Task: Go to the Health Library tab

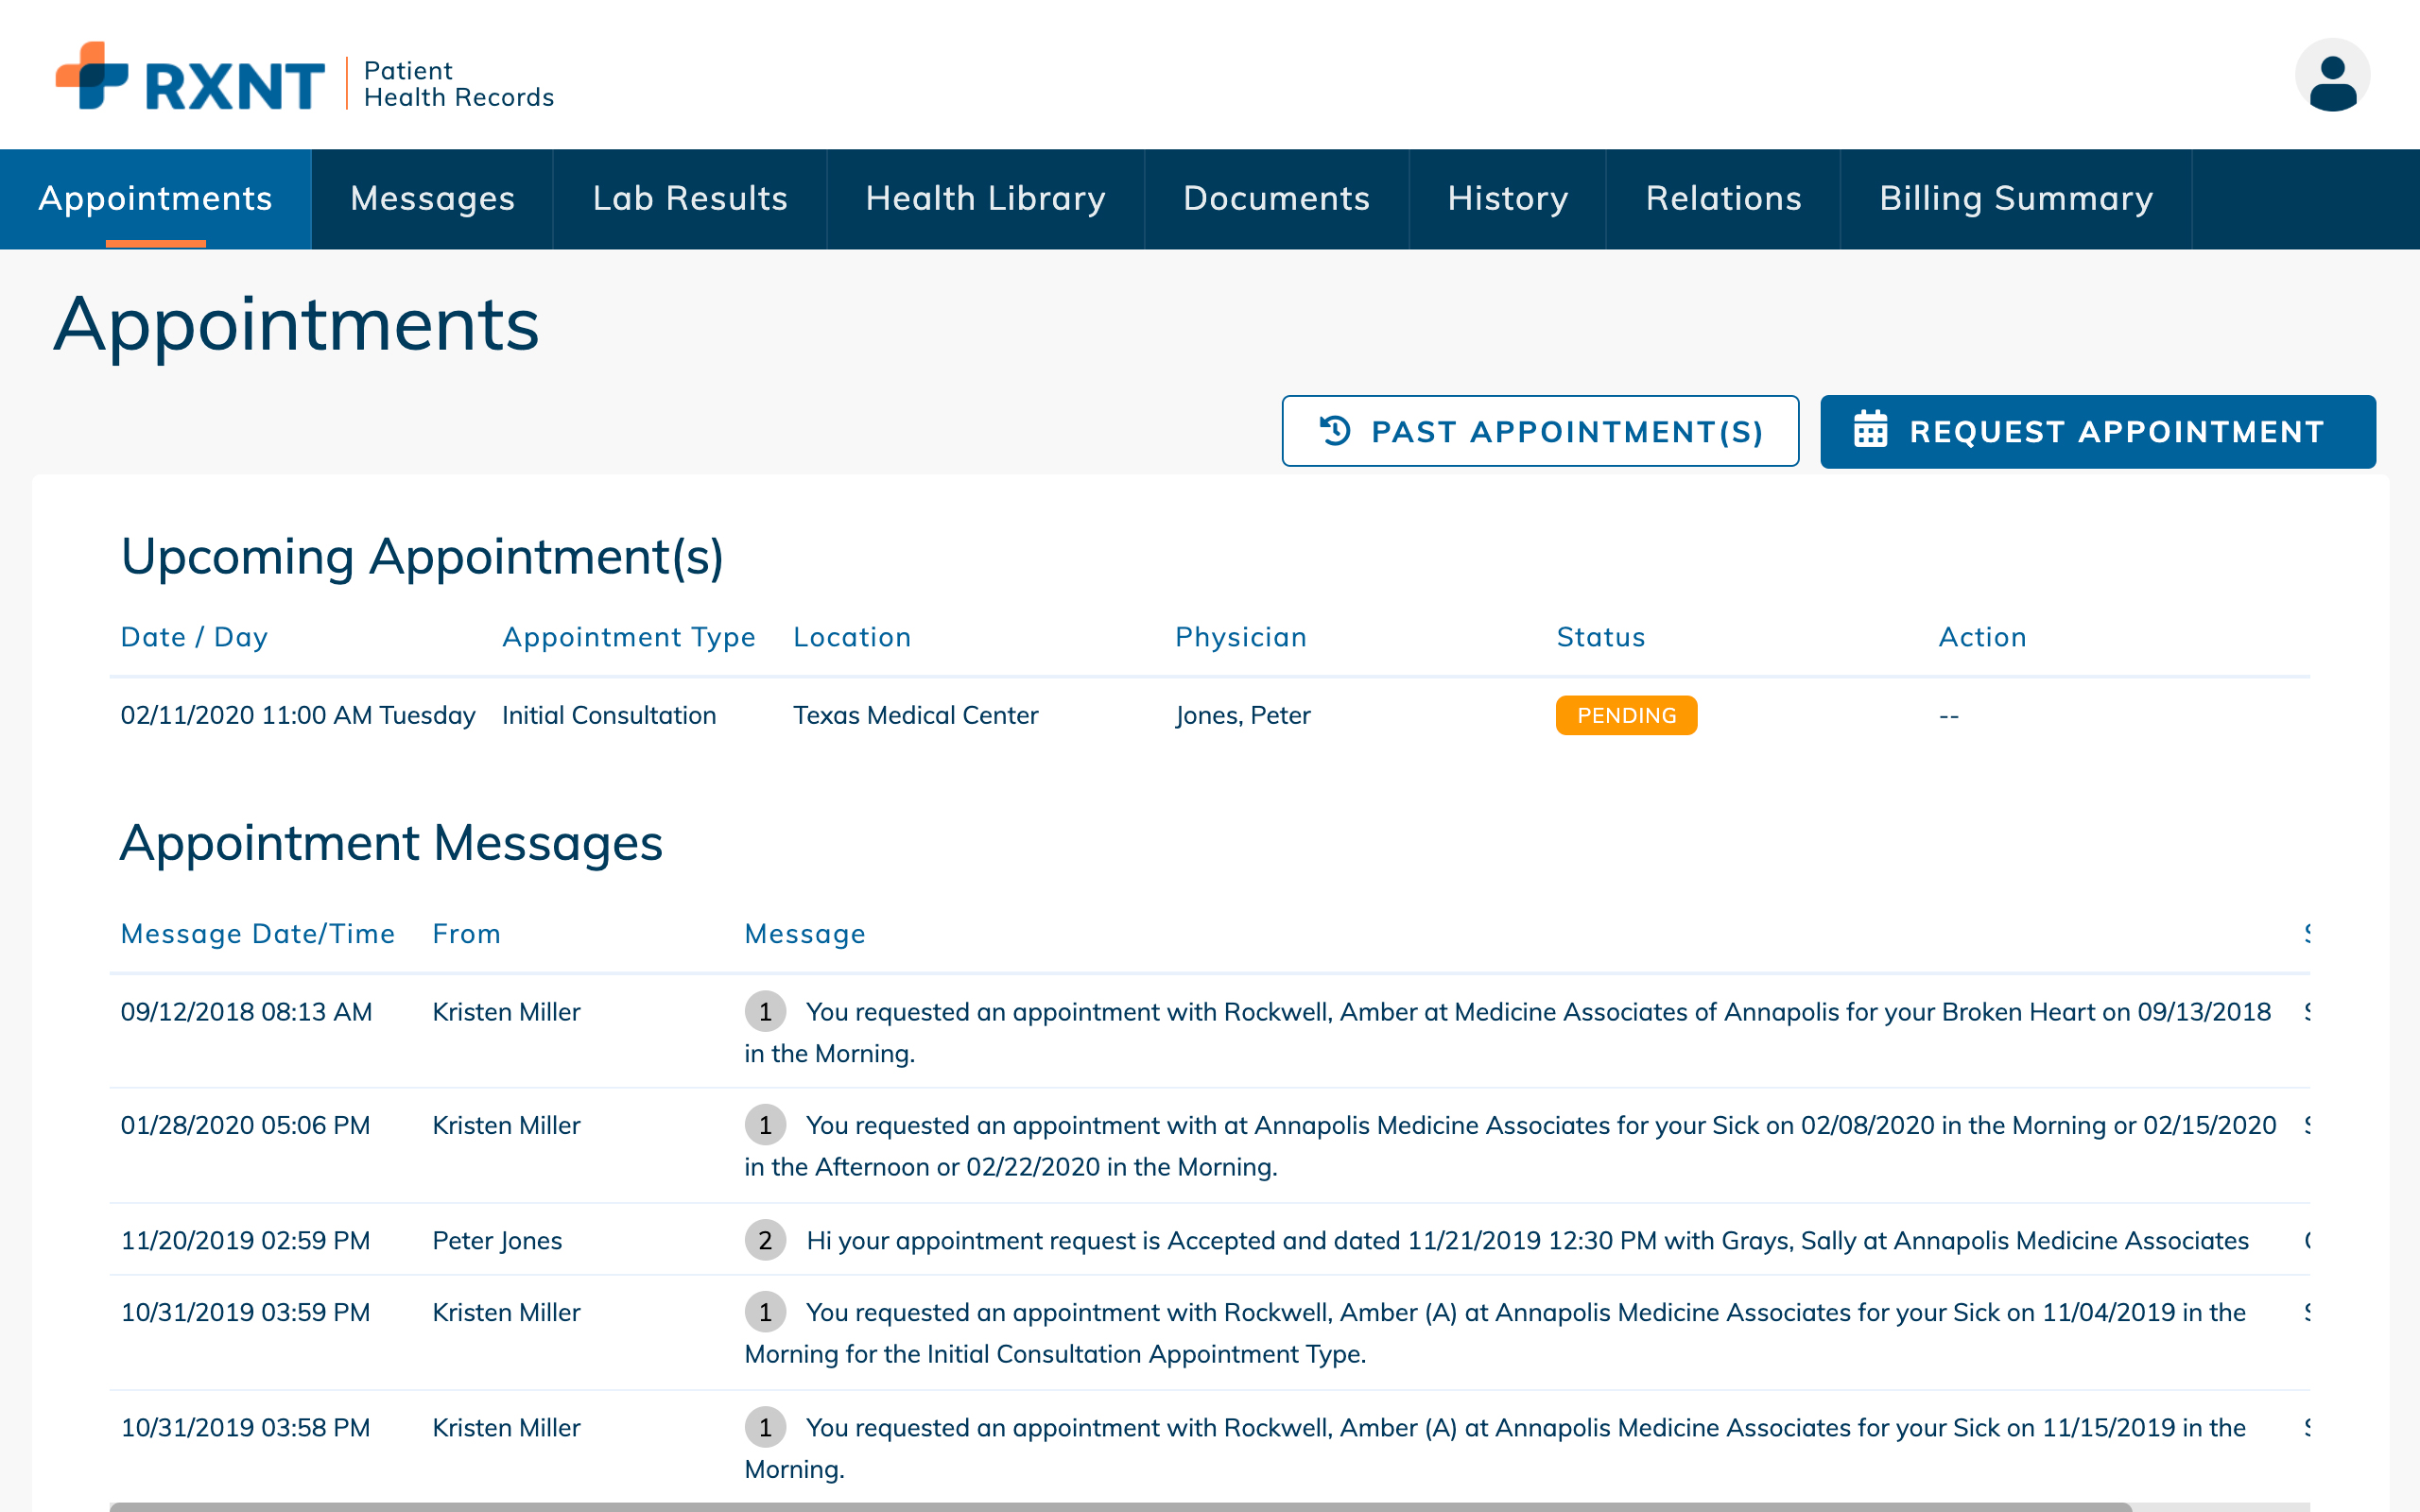Action: coord(985,198)
